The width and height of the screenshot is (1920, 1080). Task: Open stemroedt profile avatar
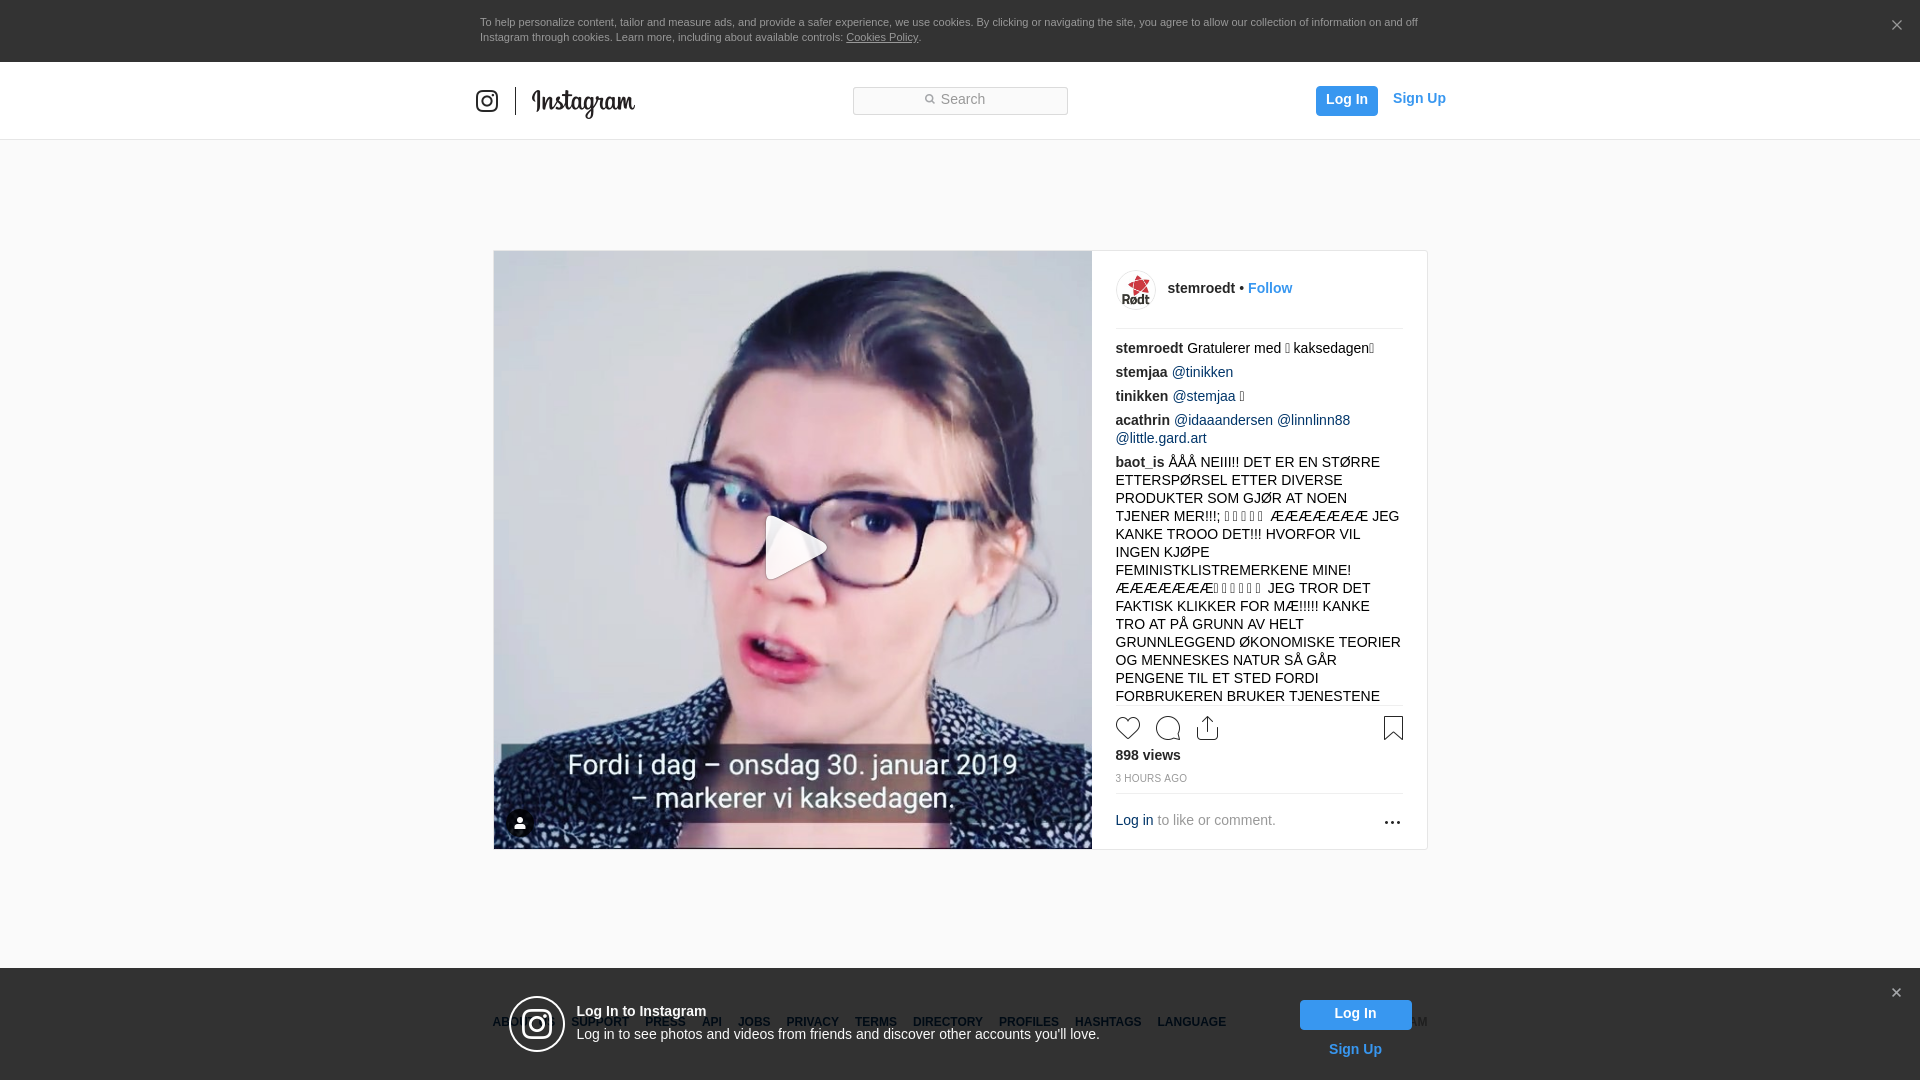[x=1135, y=289]
